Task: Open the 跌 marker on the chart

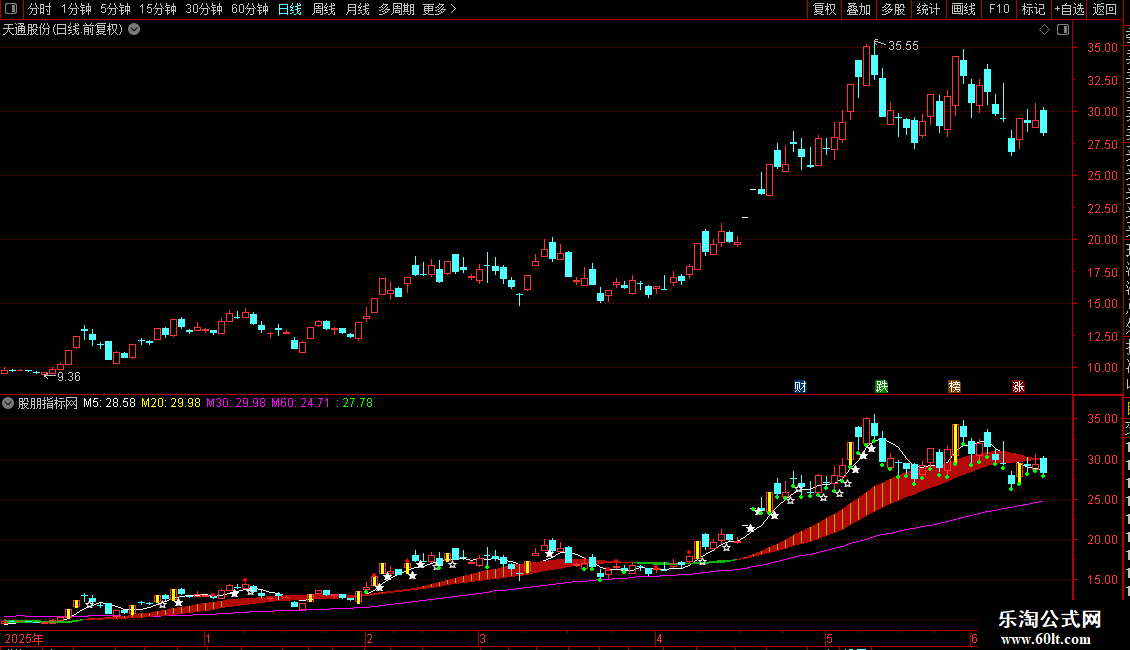Action: [x=881, y=387]
